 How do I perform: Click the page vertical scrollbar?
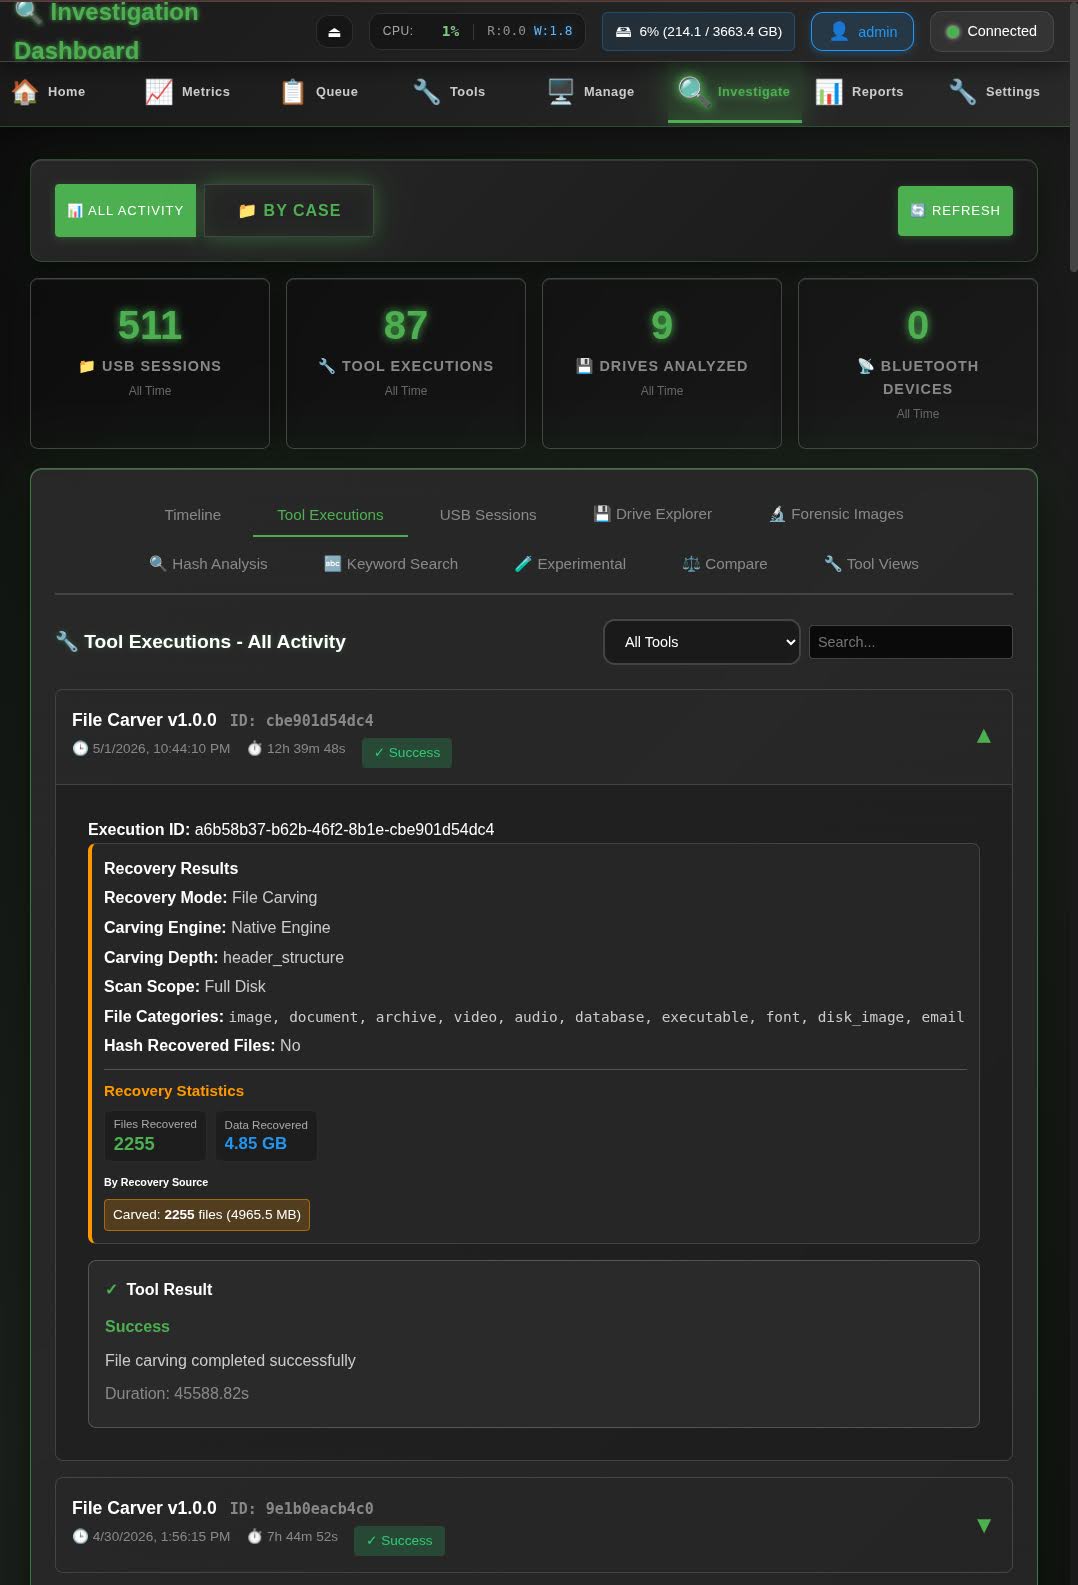tap(1073, 135)
